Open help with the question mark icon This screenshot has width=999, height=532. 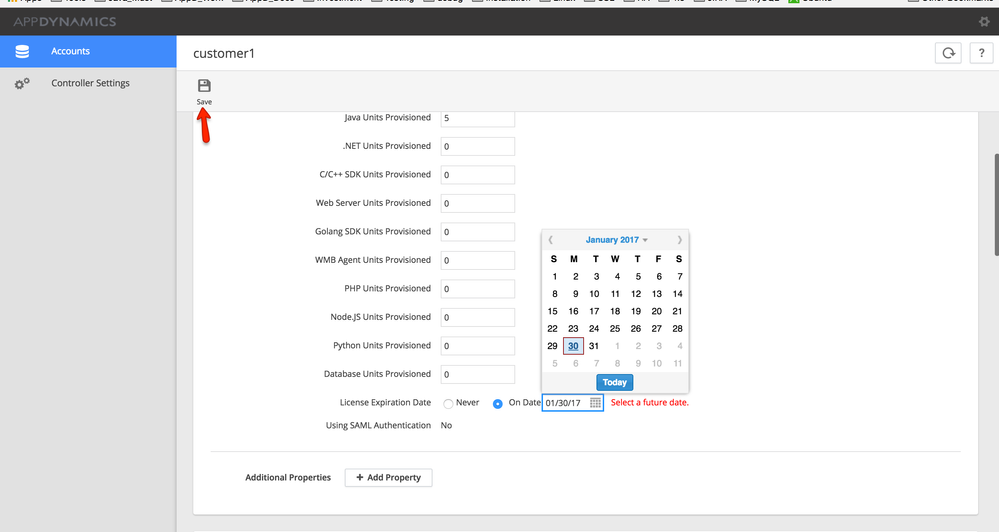point(979,53)
